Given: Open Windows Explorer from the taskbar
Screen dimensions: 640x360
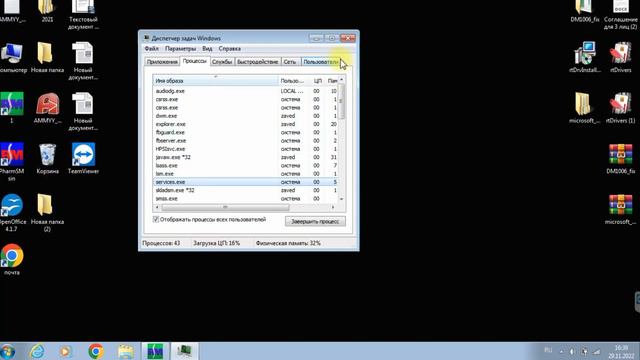Looking at the screenshot, I should (126, 351).
